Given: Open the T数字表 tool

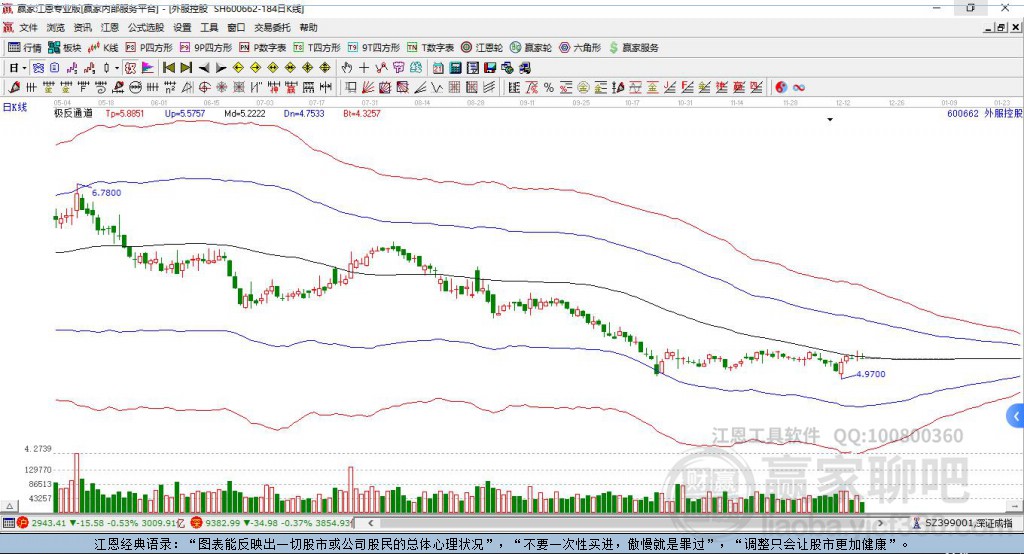Looking at the screenshot, I should click(x=430, y=48).
